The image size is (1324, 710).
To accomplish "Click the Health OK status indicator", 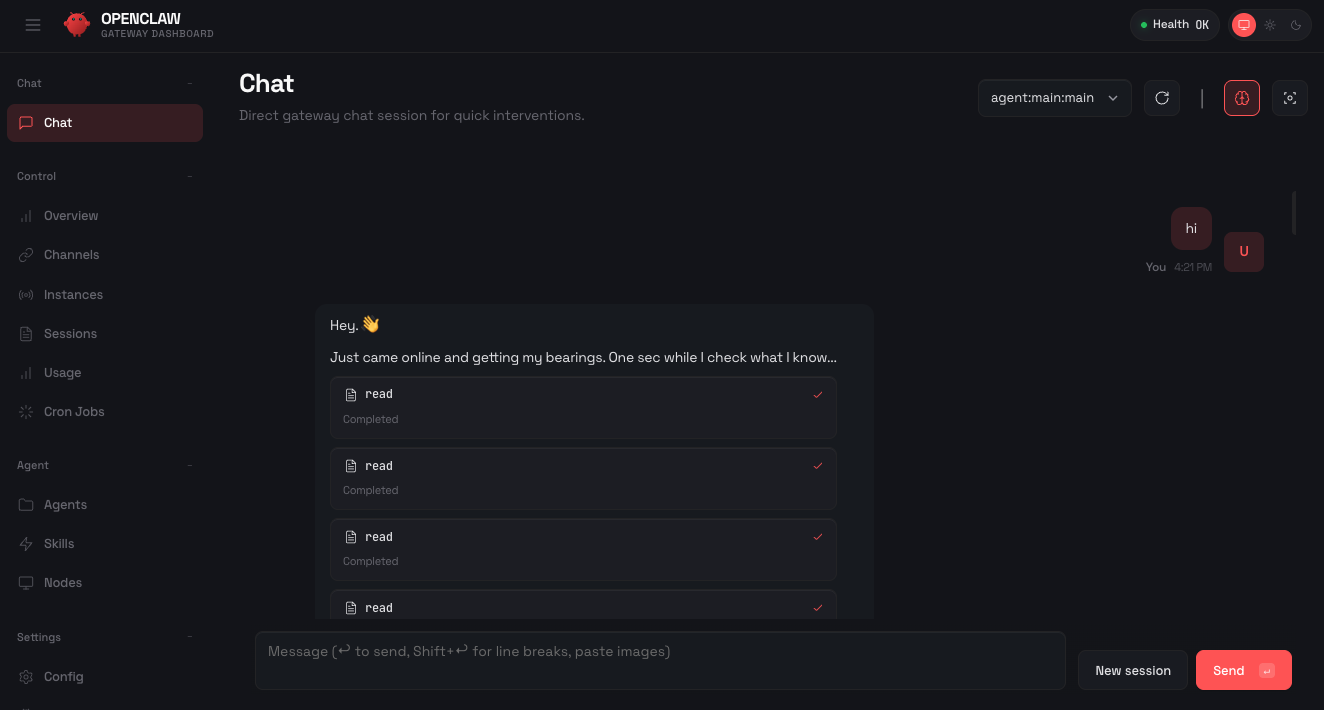I will (x=1175, y=25).
